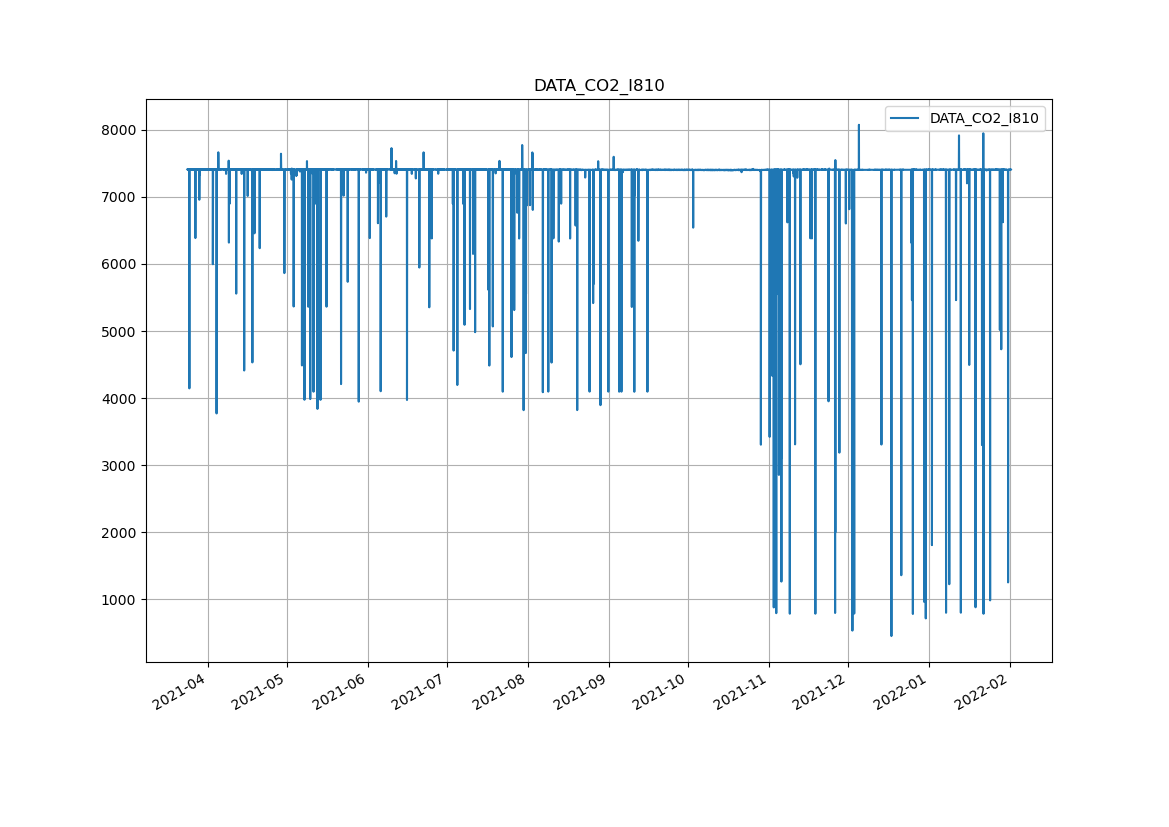Click the 2021-04 date tick label
The height and width of the screenshot is (827, 1169).
click(182, 692)
